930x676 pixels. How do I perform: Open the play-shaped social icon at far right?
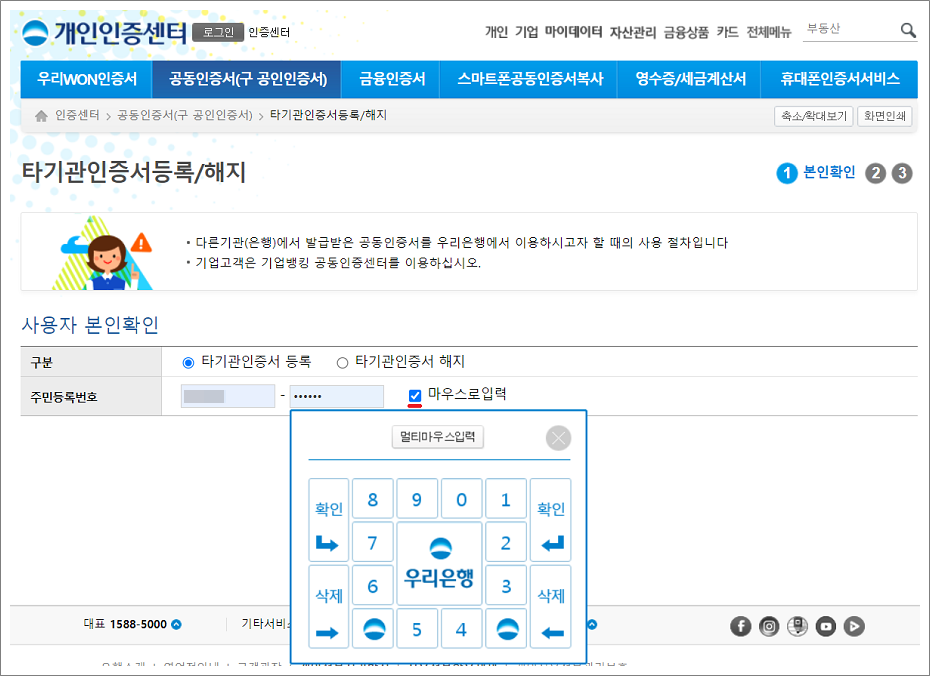(x=854, y=626)
